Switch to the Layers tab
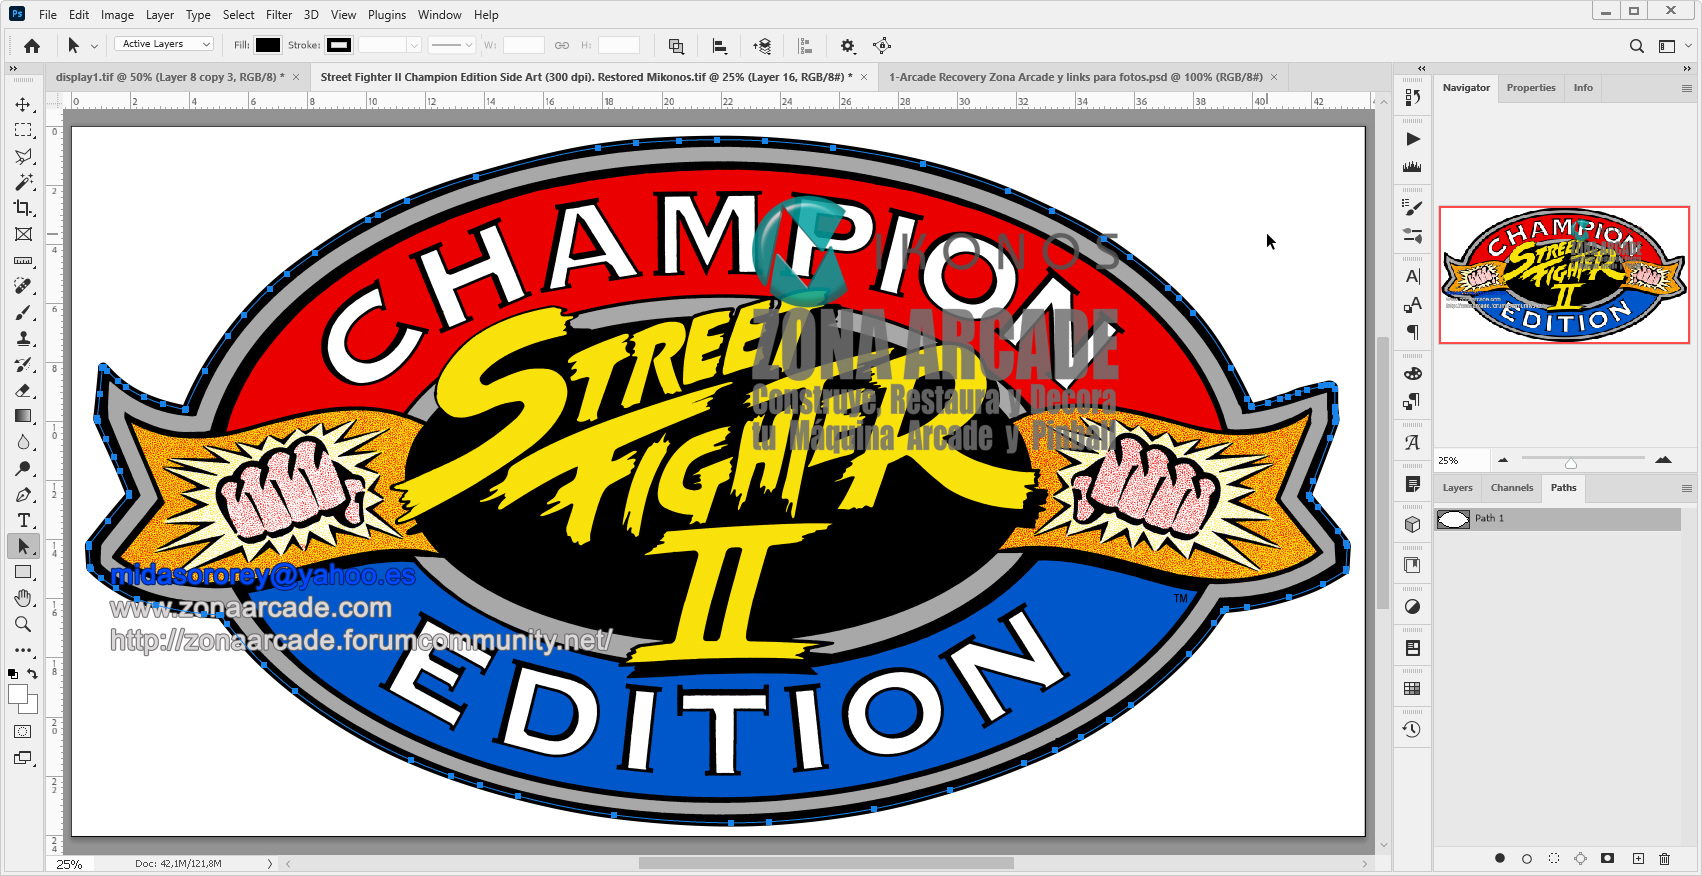 coord(1457,488)
